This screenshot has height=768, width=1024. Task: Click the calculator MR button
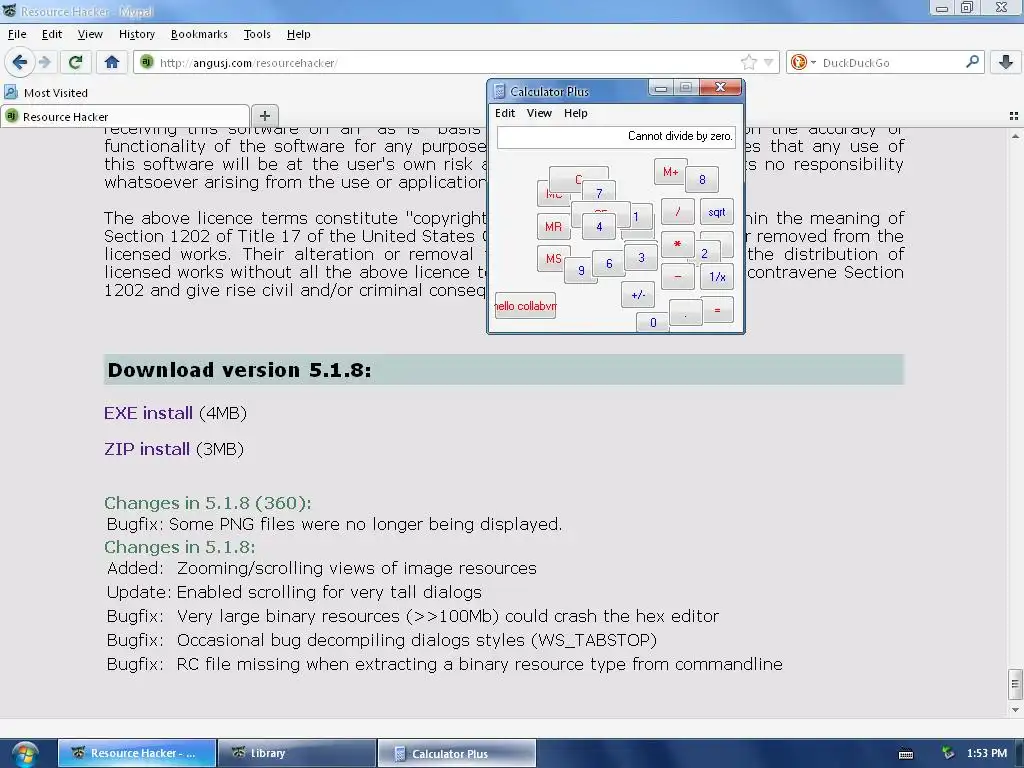point(553,227)
